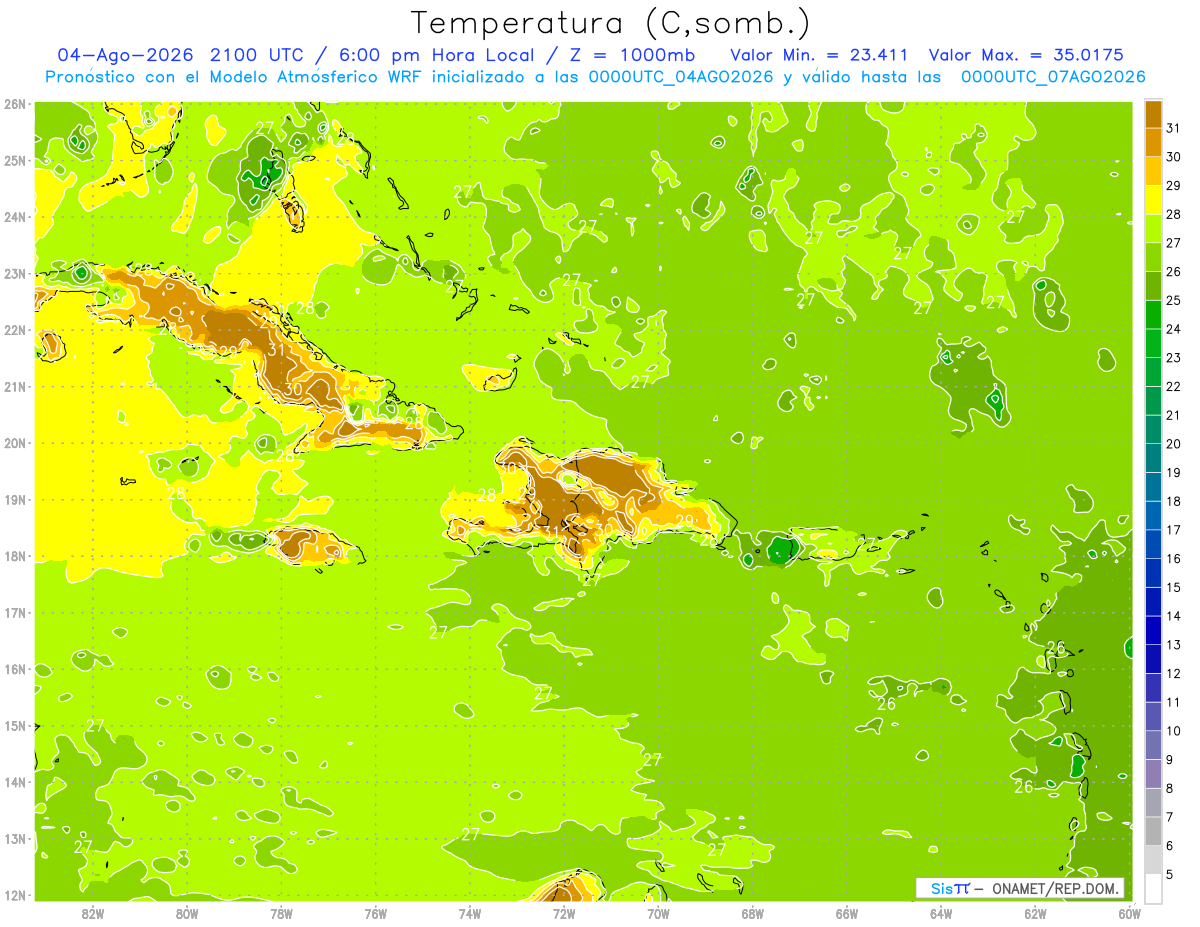Click the "22N" latitude axis label

[x=14, y=330]
